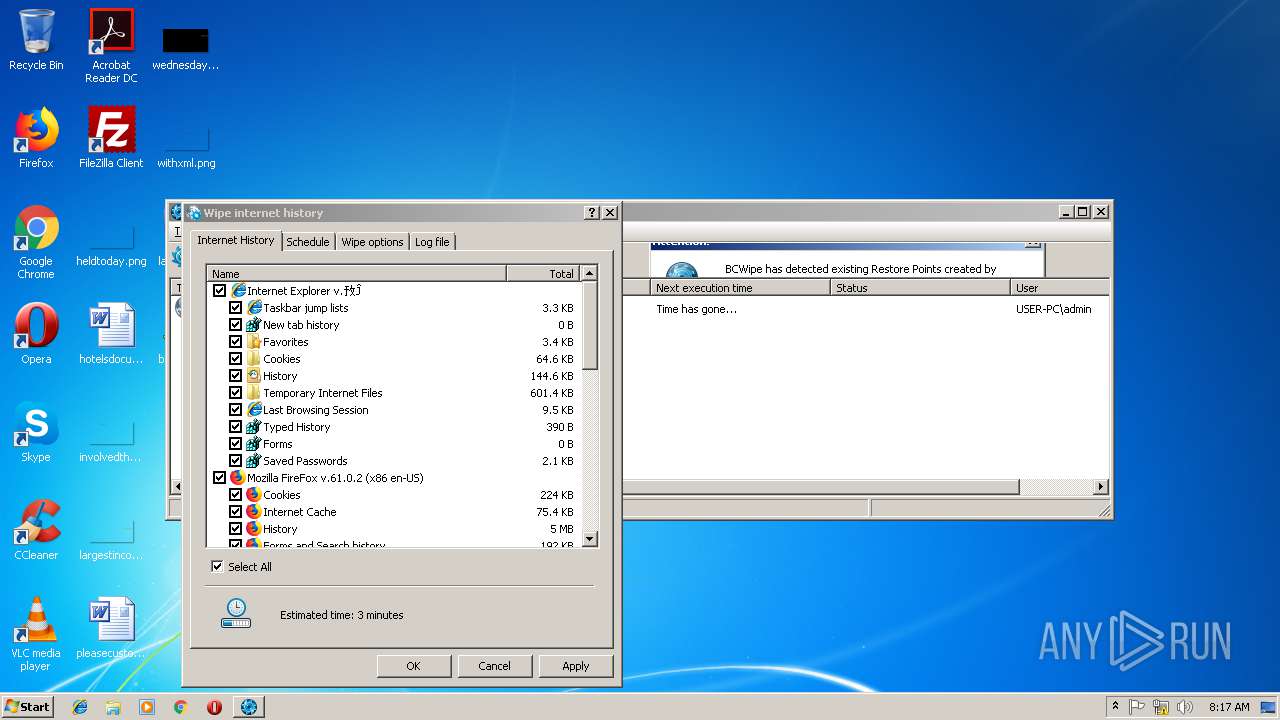This screenshot has width=1280, height=720.
Task: Sort list by Name column header
Action: click(x=357, y=273)
